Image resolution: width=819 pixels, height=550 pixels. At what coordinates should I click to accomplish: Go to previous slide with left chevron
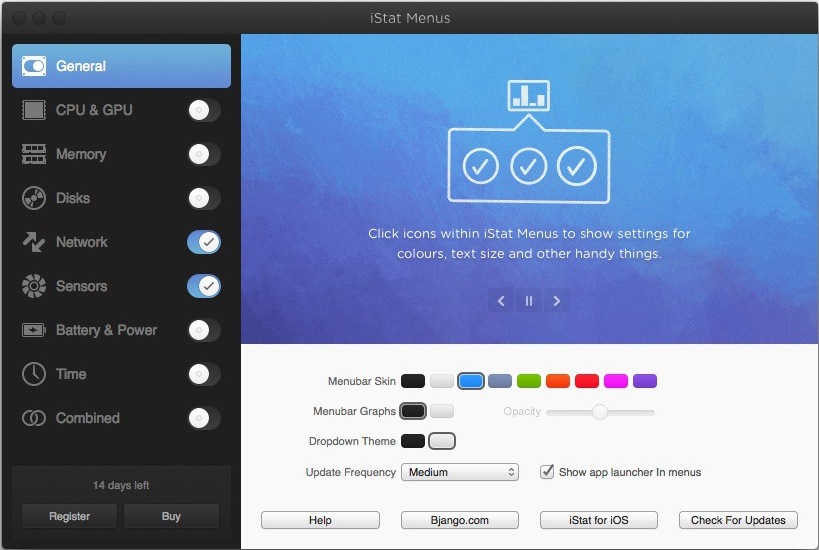501,301
